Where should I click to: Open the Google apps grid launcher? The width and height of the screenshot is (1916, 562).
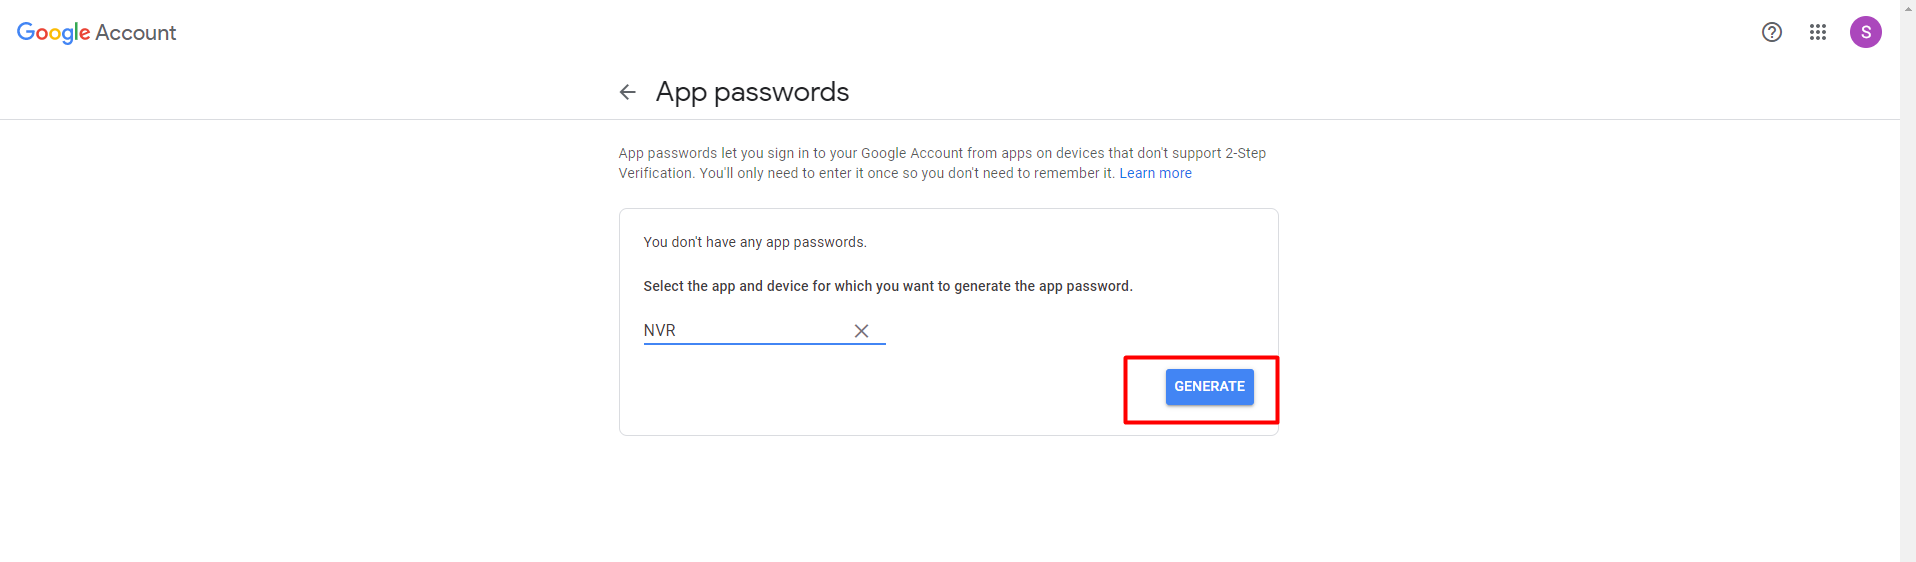[x=1818, y=32]
